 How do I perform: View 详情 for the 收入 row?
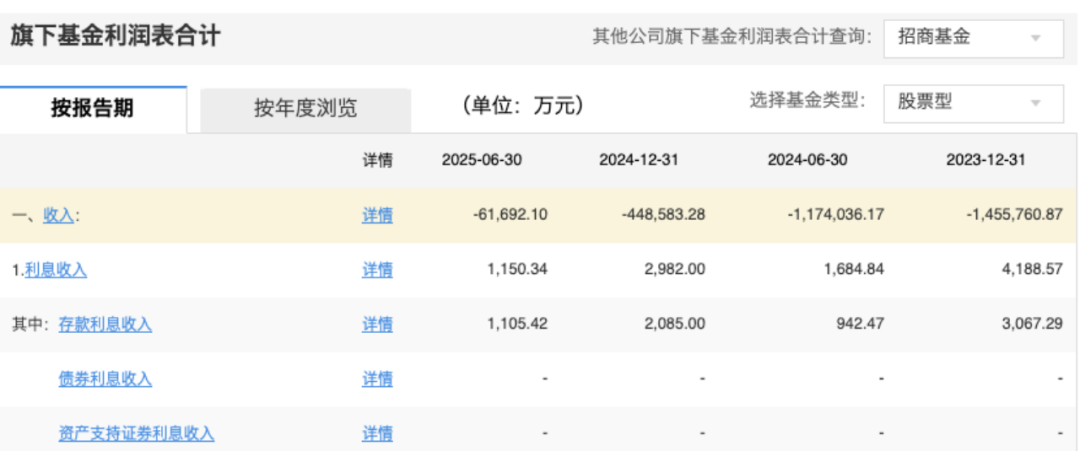pos(377,215)
